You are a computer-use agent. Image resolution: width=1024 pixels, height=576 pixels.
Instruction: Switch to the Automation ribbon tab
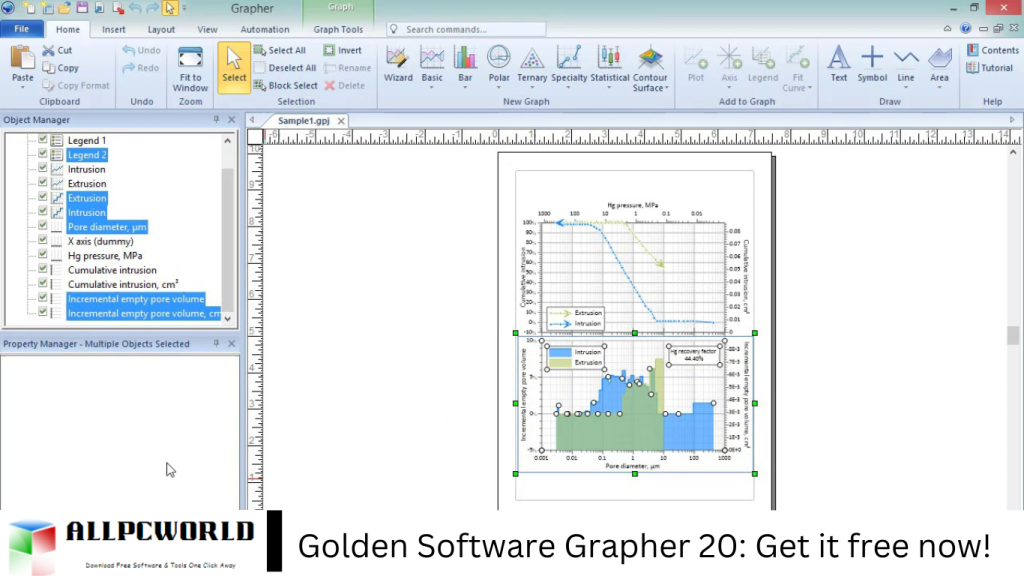tap(264, 29)
